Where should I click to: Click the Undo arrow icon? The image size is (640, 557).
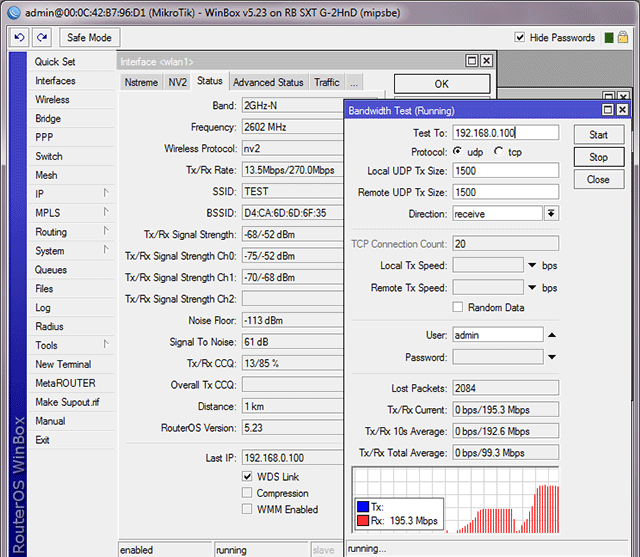(19, 38)
